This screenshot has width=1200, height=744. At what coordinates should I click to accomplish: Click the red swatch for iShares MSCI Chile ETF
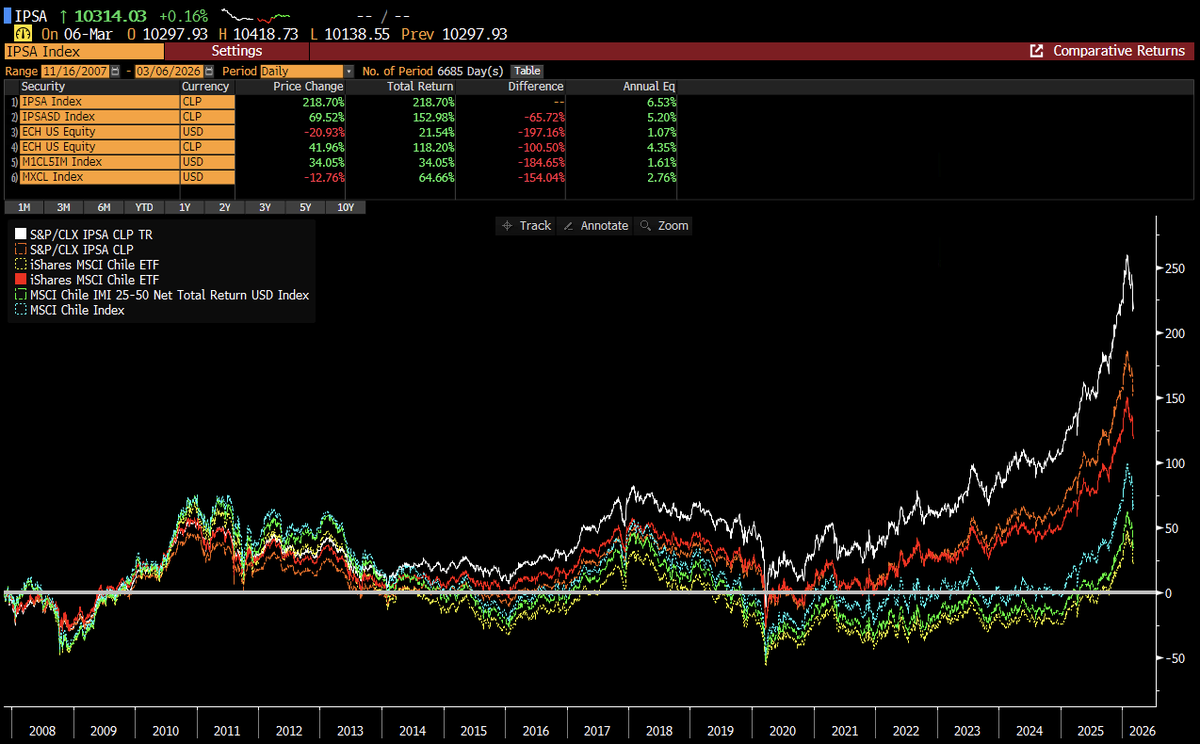click(x=20, y=279)
